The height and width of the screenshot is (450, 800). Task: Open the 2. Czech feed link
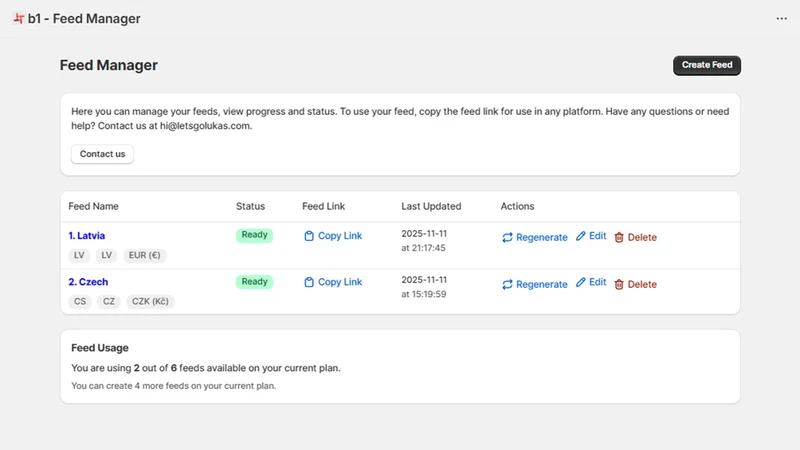point(88,282)
